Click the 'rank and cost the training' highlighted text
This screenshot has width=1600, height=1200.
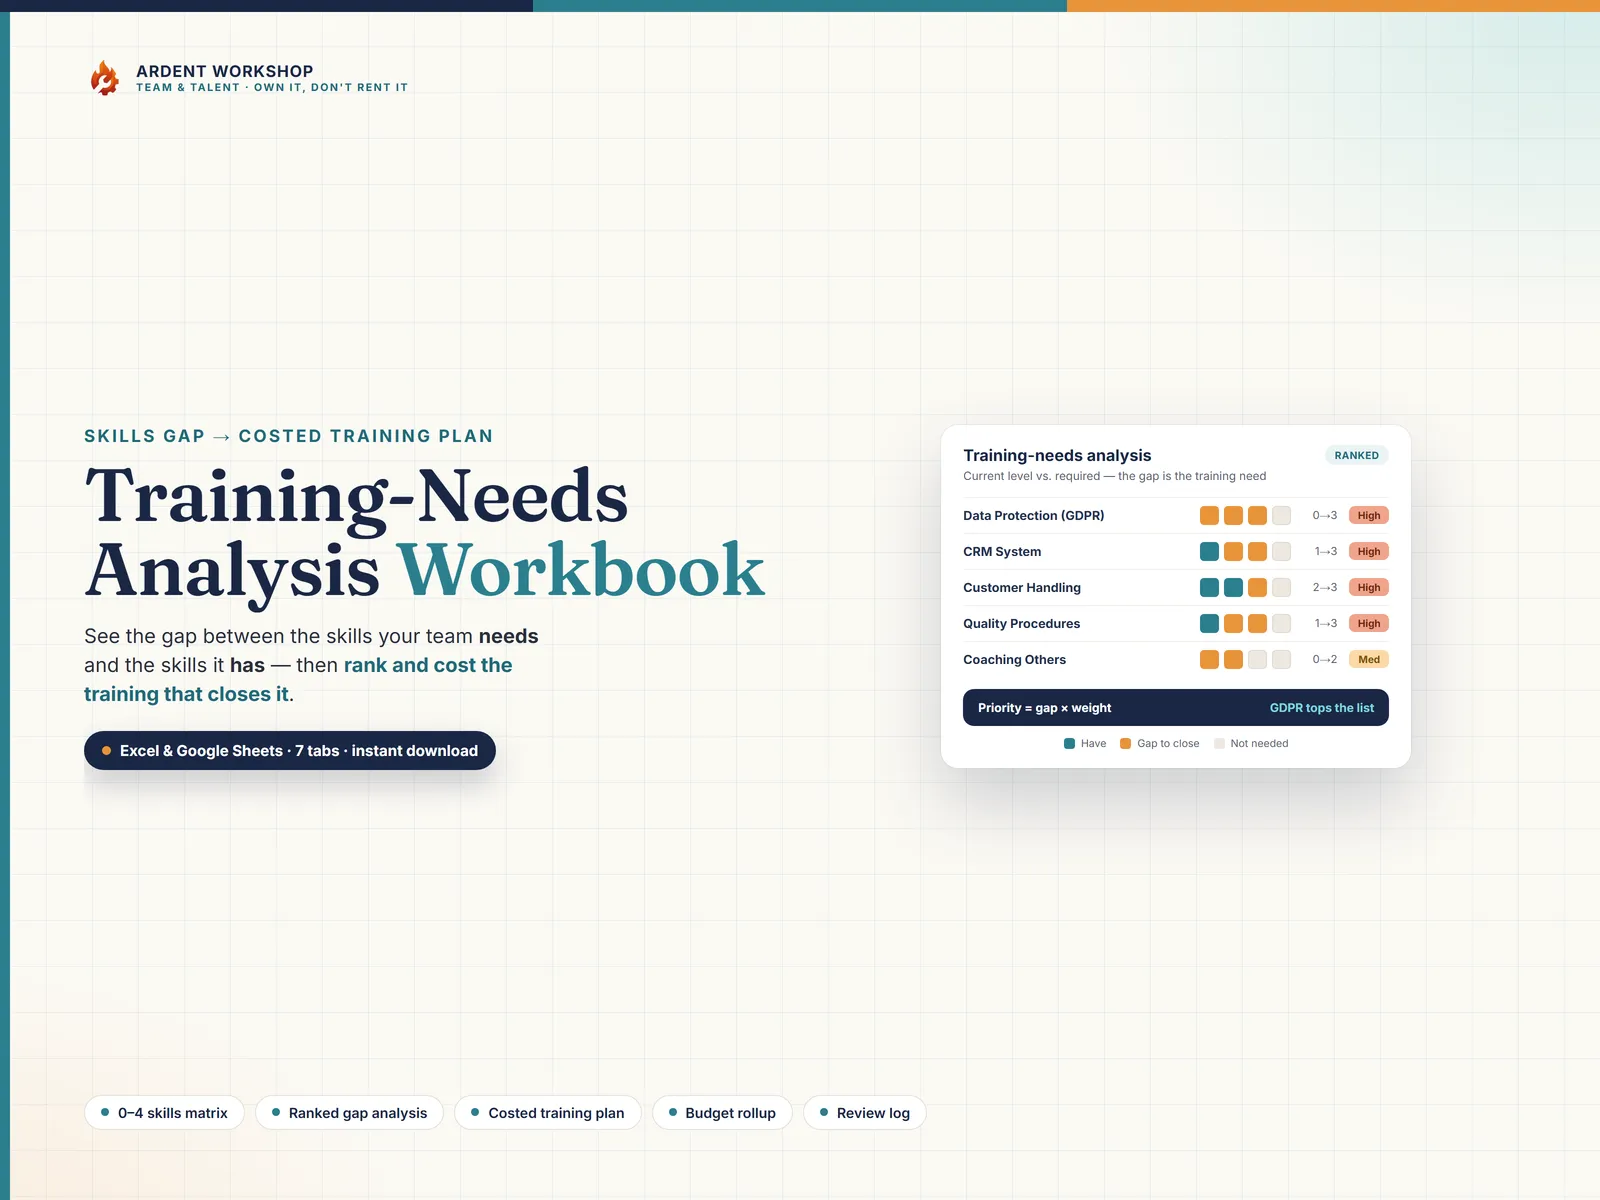point(298,680)
